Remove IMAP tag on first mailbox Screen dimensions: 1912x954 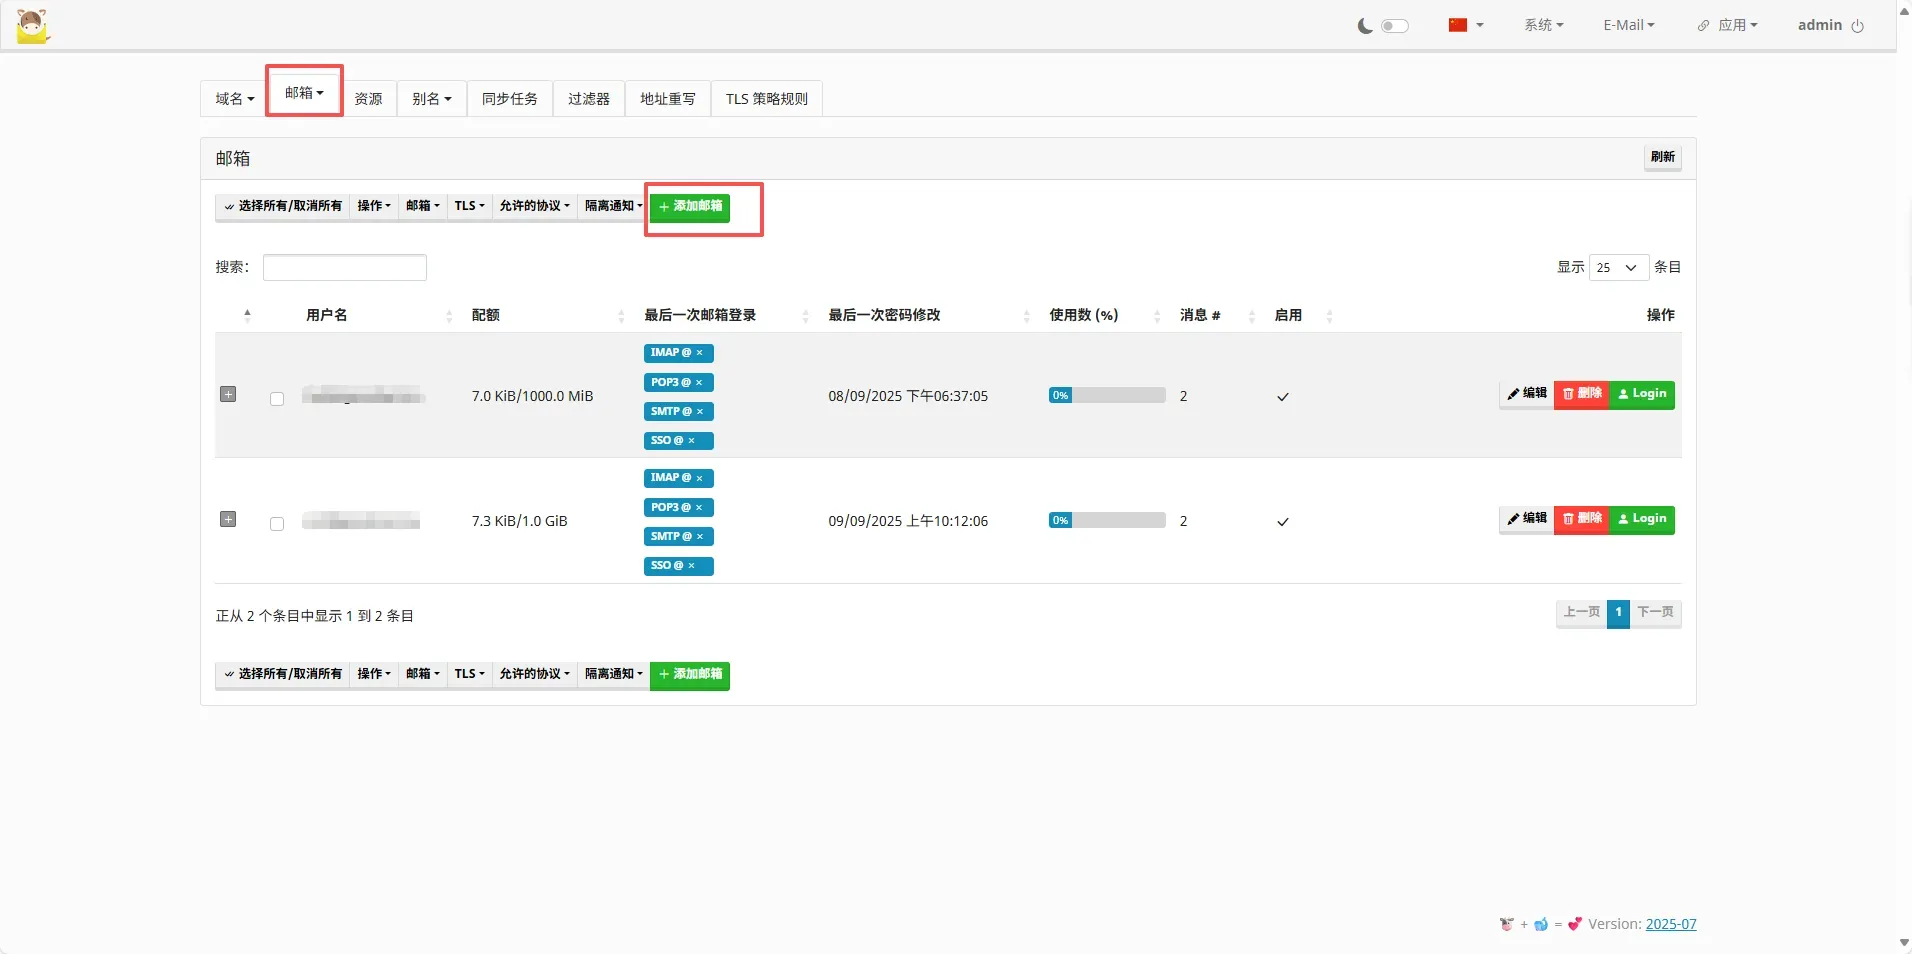point(699,353)
